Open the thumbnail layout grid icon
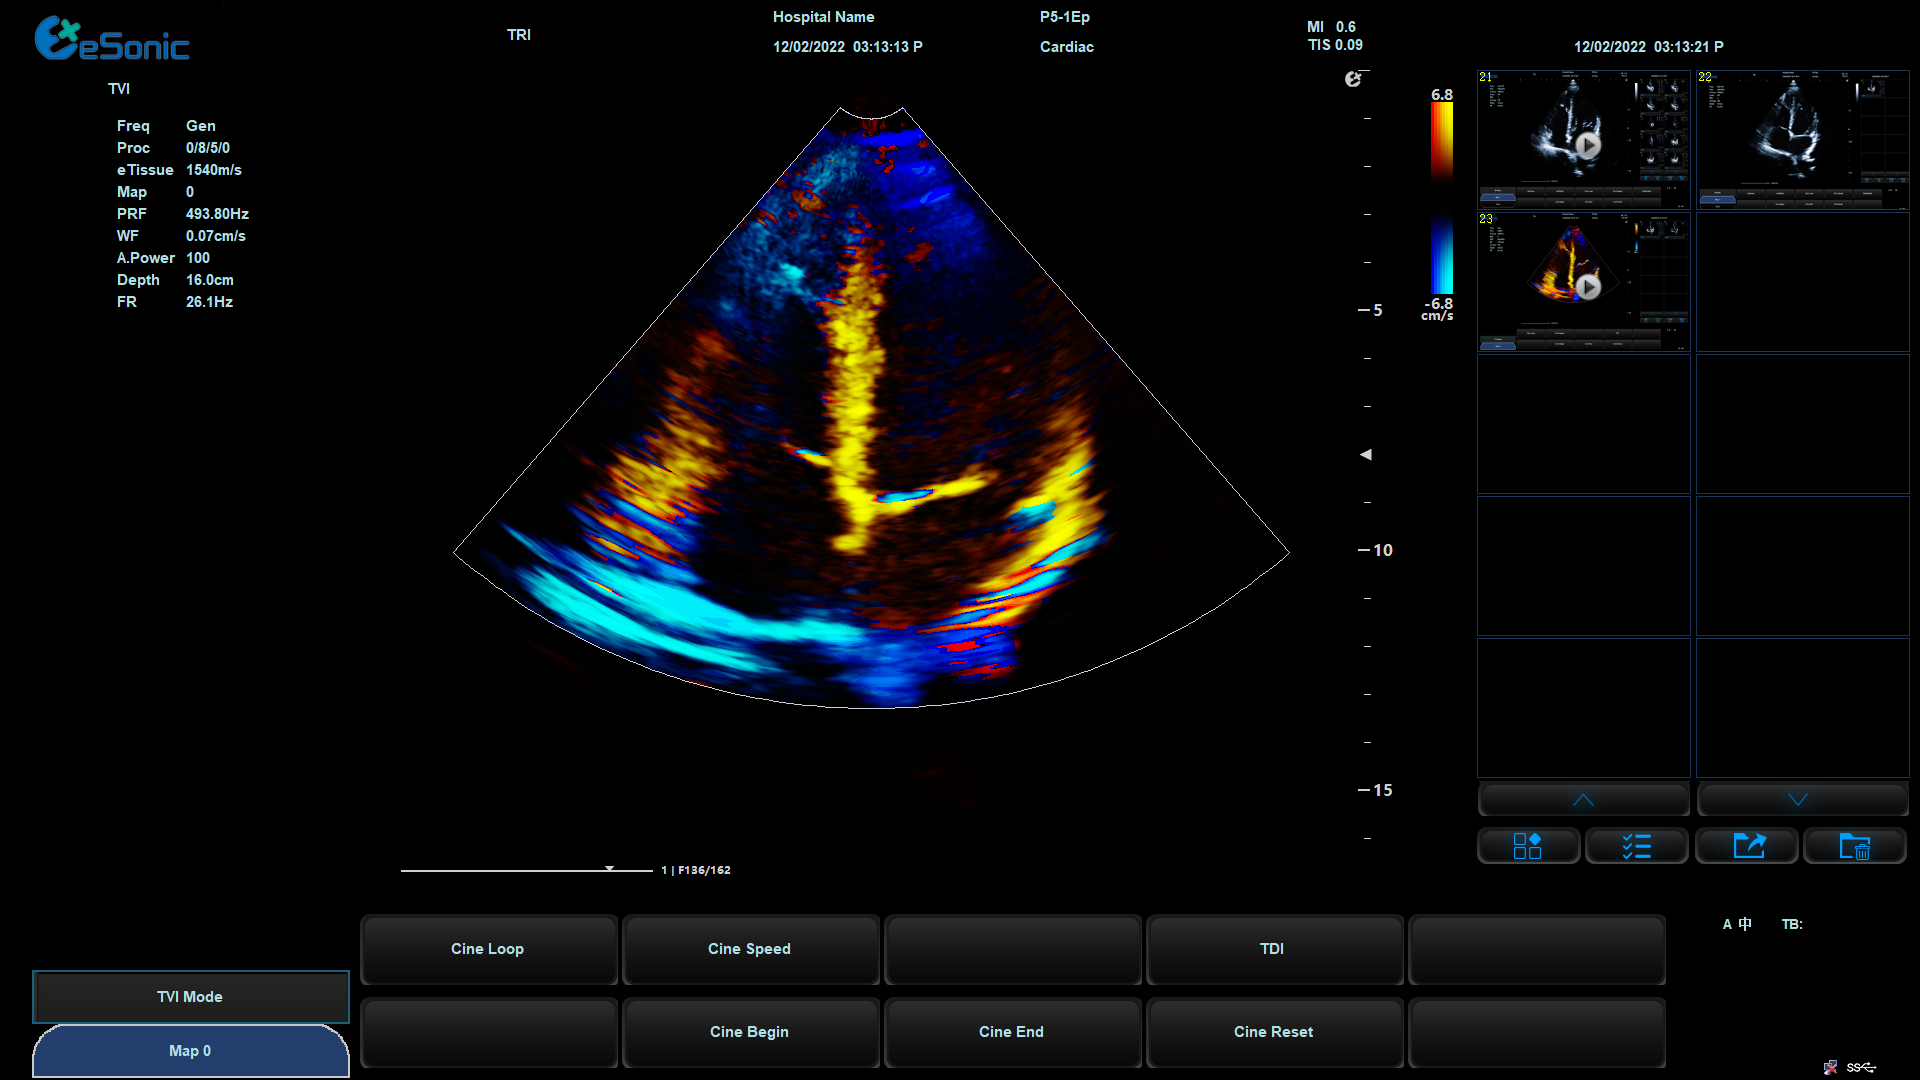The width and height of the screenshot is (1920, 1080). pyautogui.click(x=1528, y=846)
